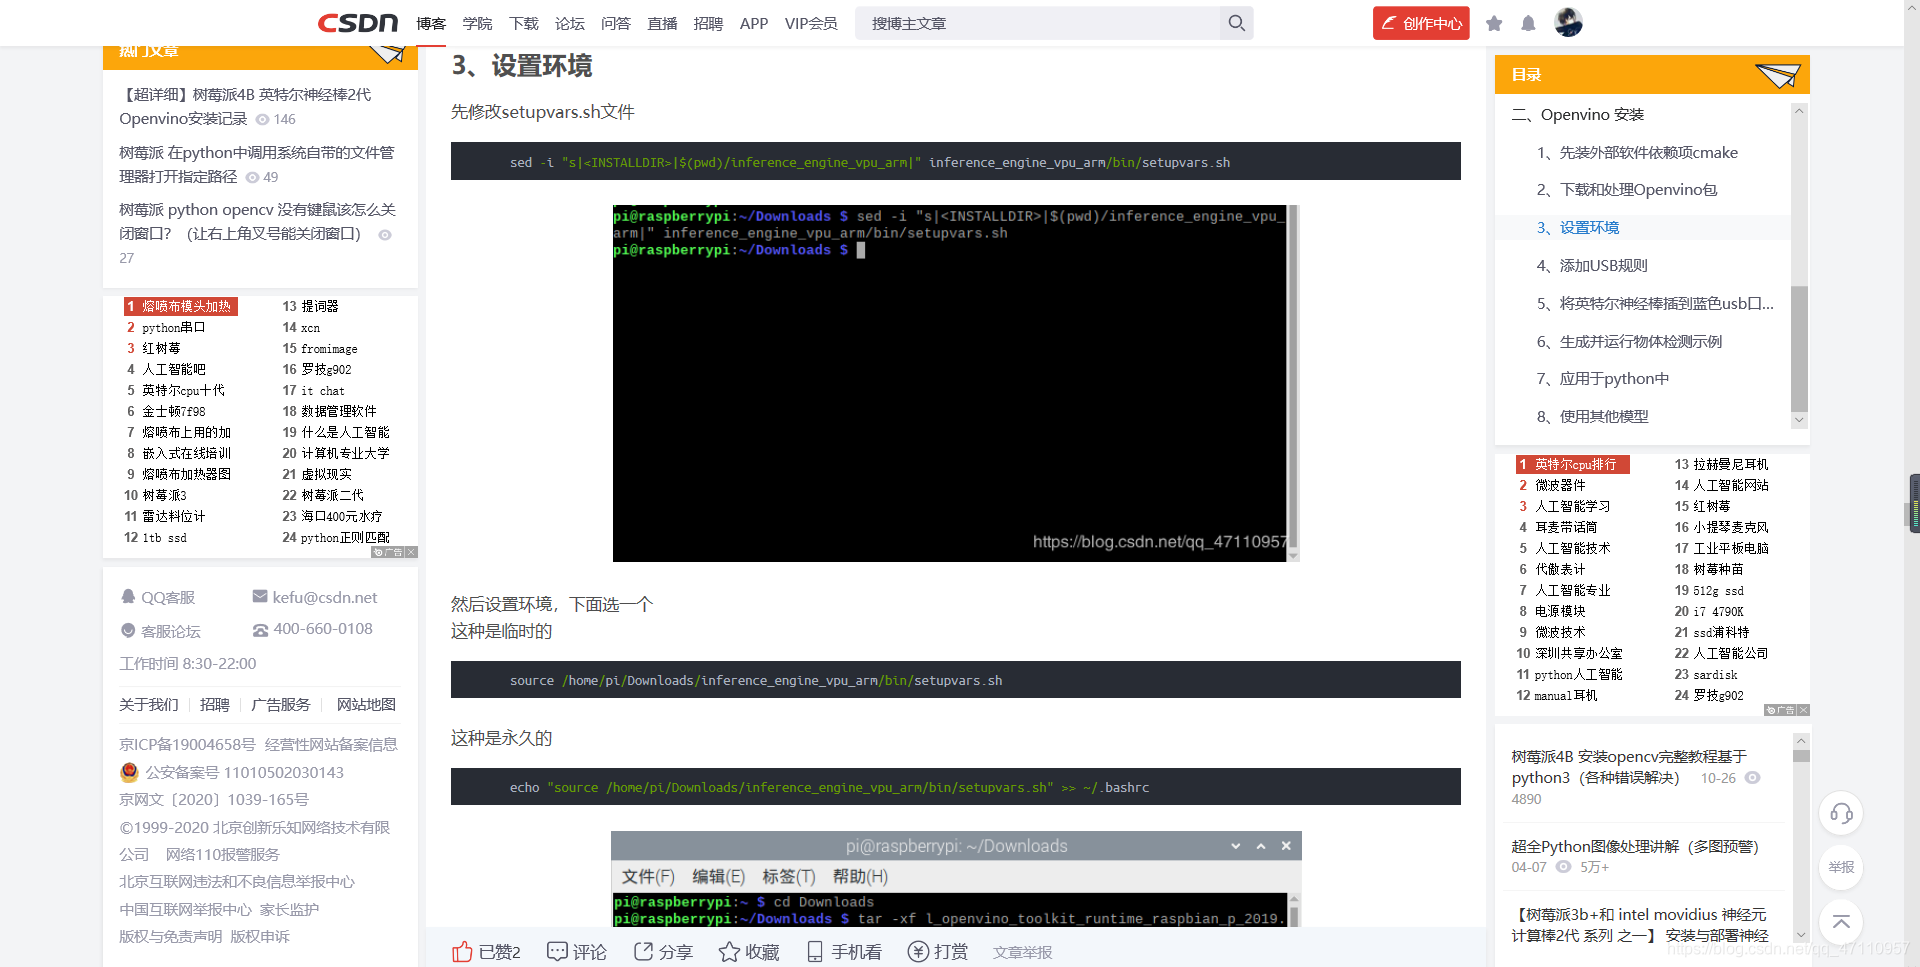1920x967 pixels.
Task: Open the 招聘 nav item in header
Action: [x=708, y=23]
